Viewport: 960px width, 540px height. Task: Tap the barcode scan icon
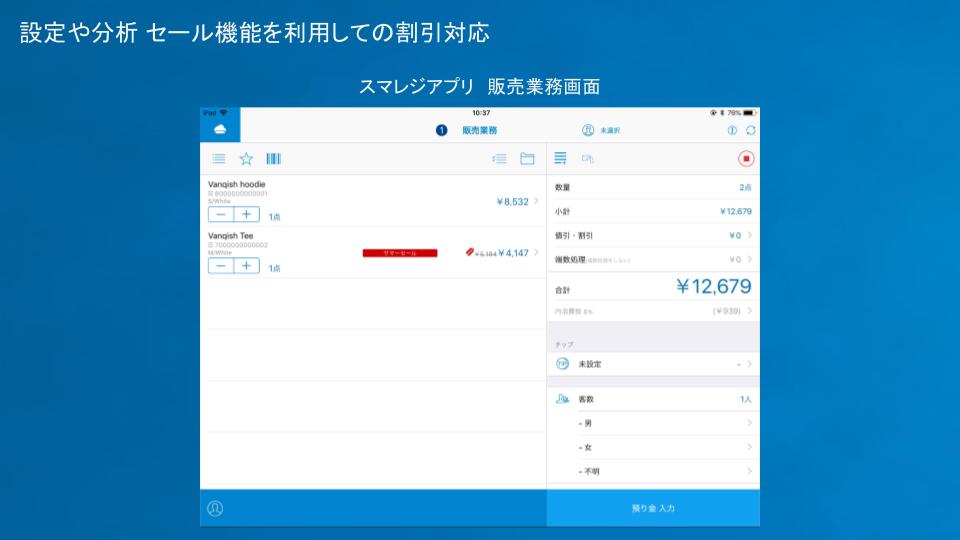click(x=273, y=159)
